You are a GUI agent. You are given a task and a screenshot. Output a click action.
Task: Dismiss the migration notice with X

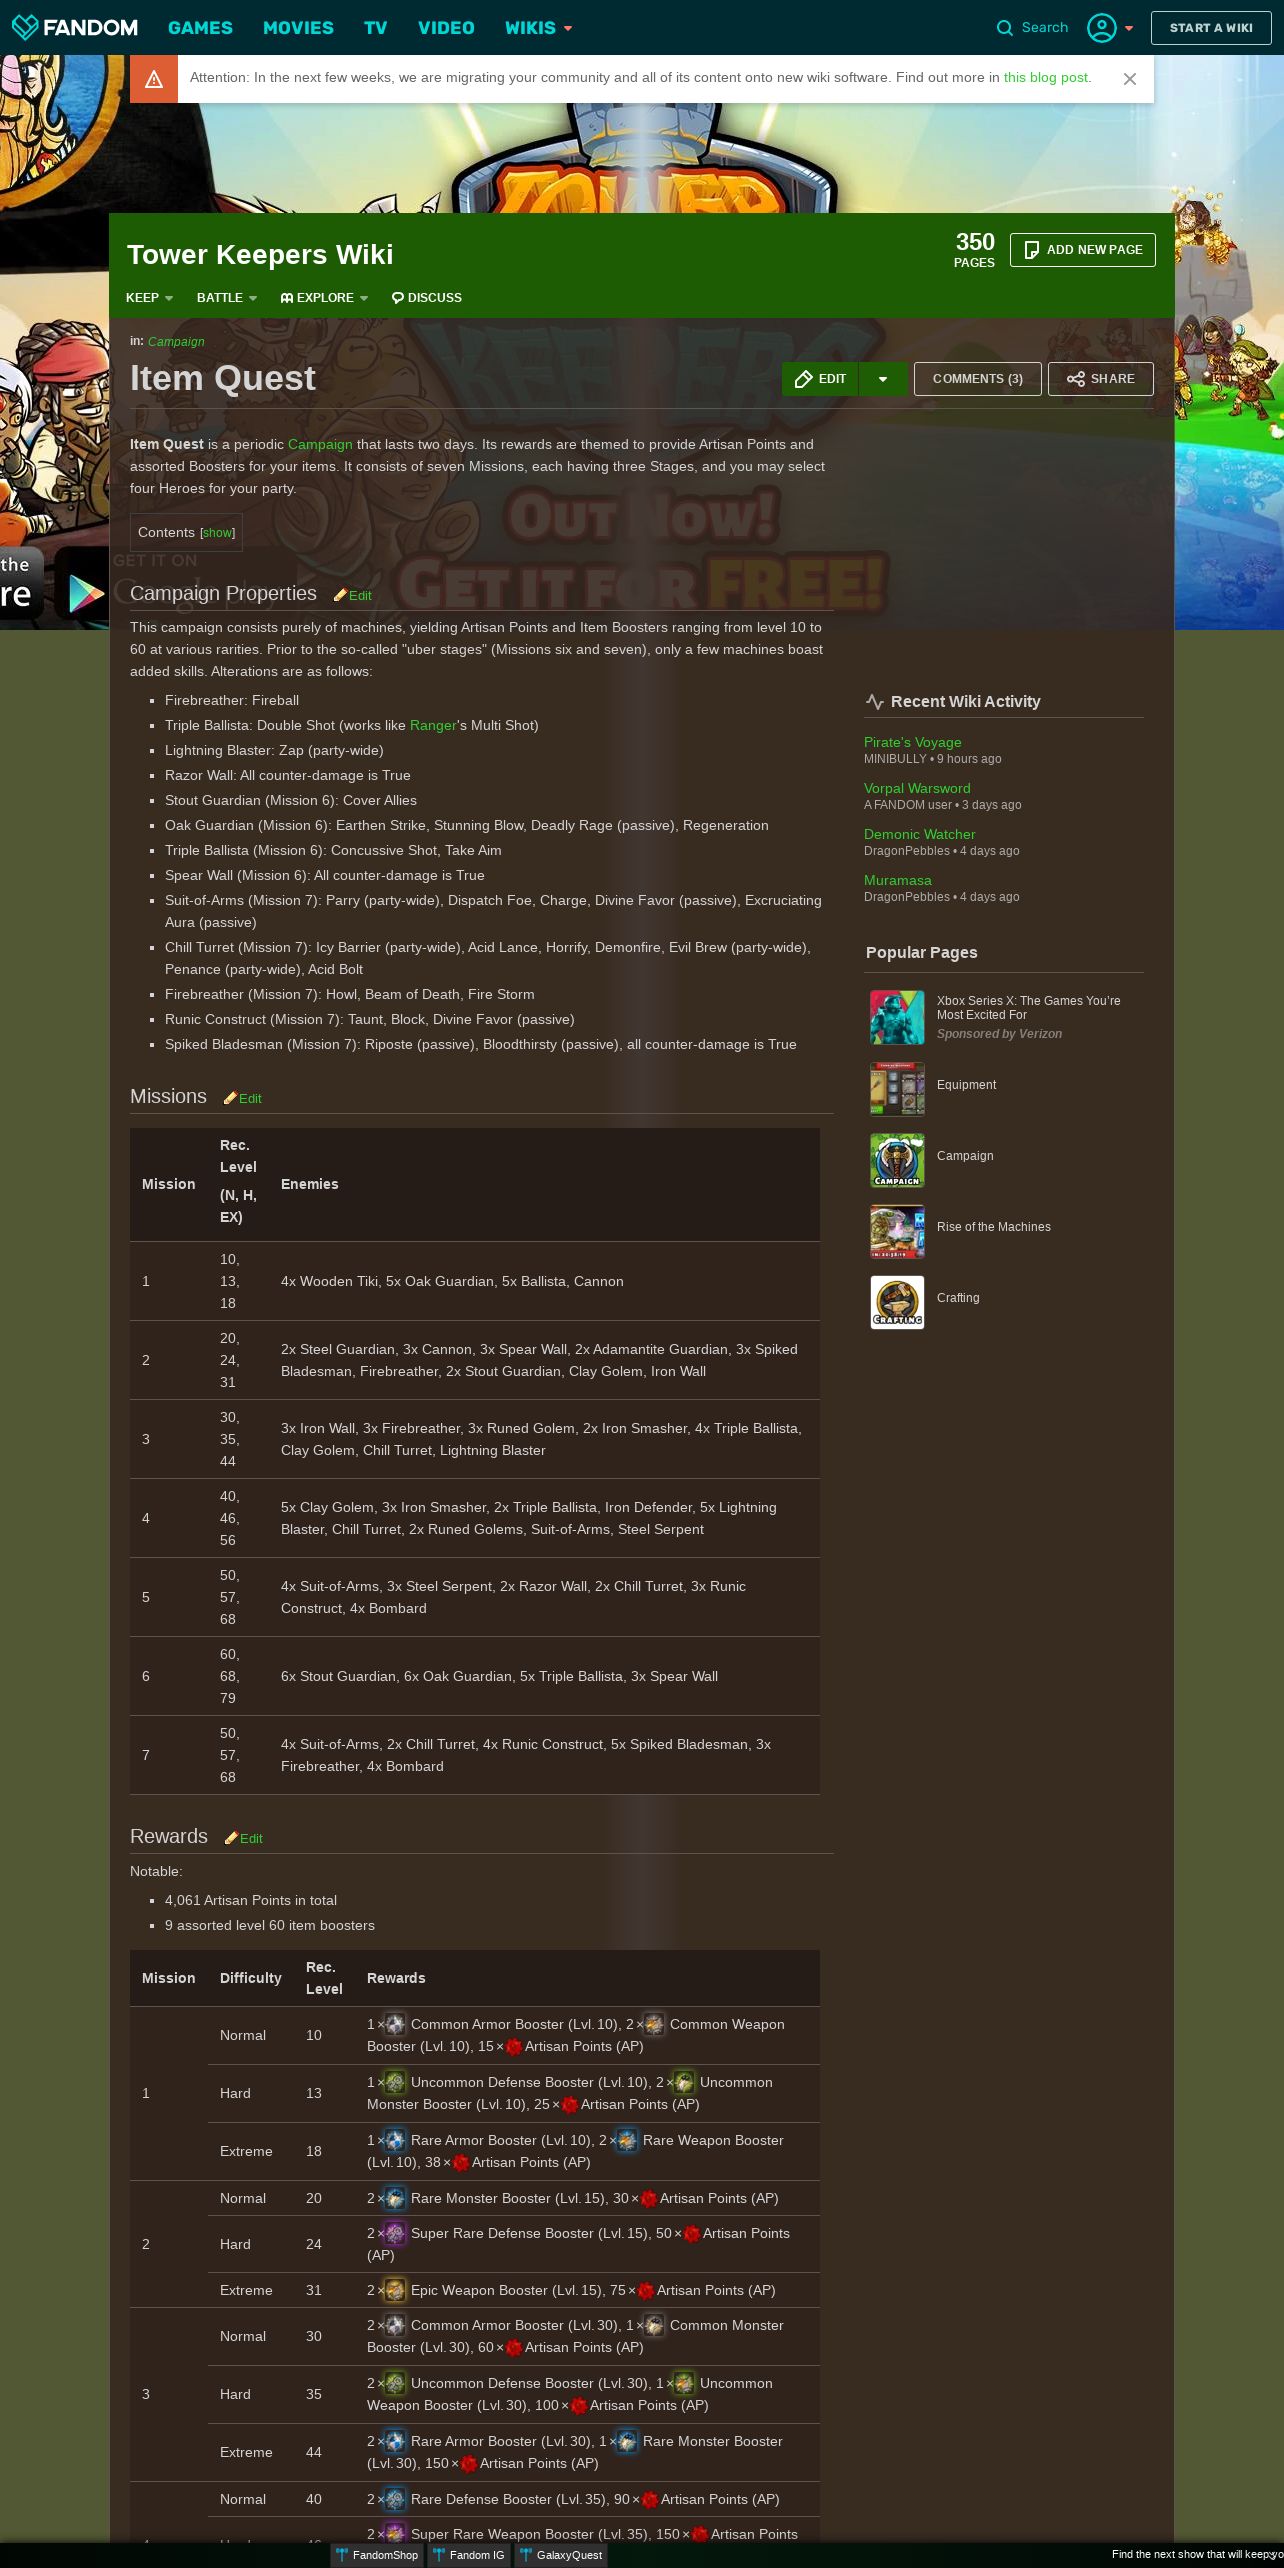point(1130,79)
